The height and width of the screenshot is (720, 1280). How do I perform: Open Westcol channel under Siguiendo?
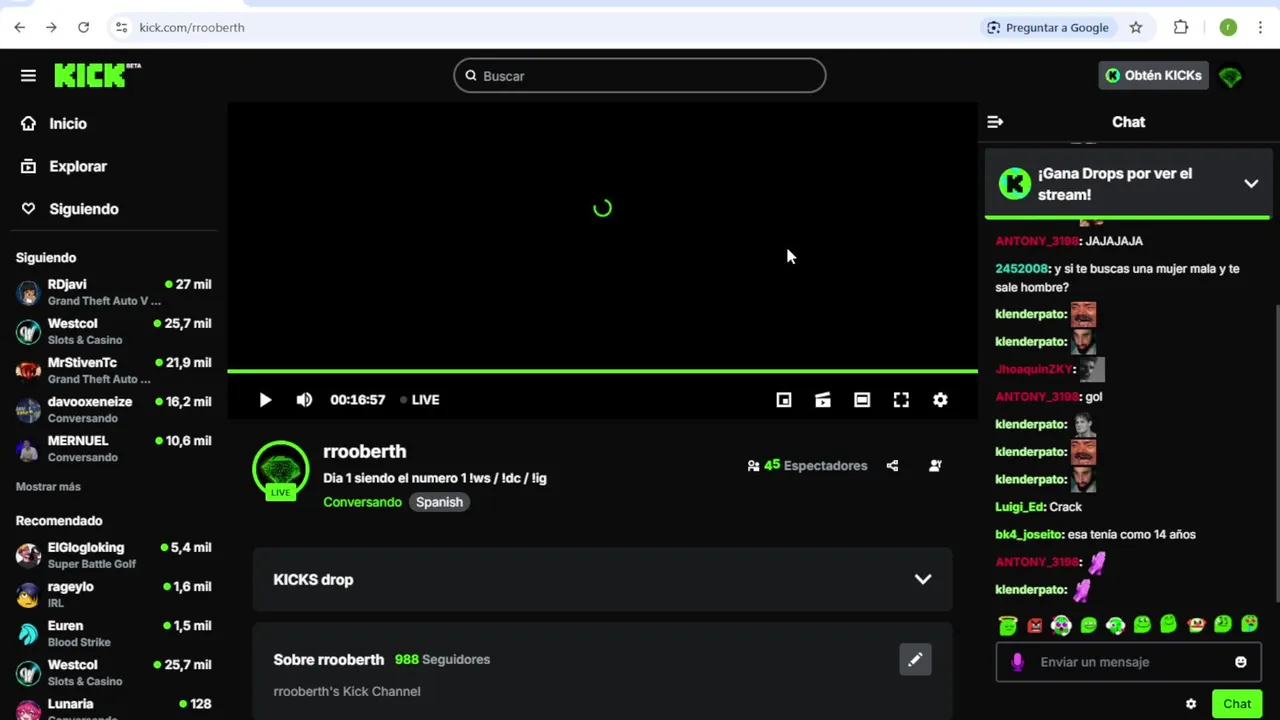point(113,331)
